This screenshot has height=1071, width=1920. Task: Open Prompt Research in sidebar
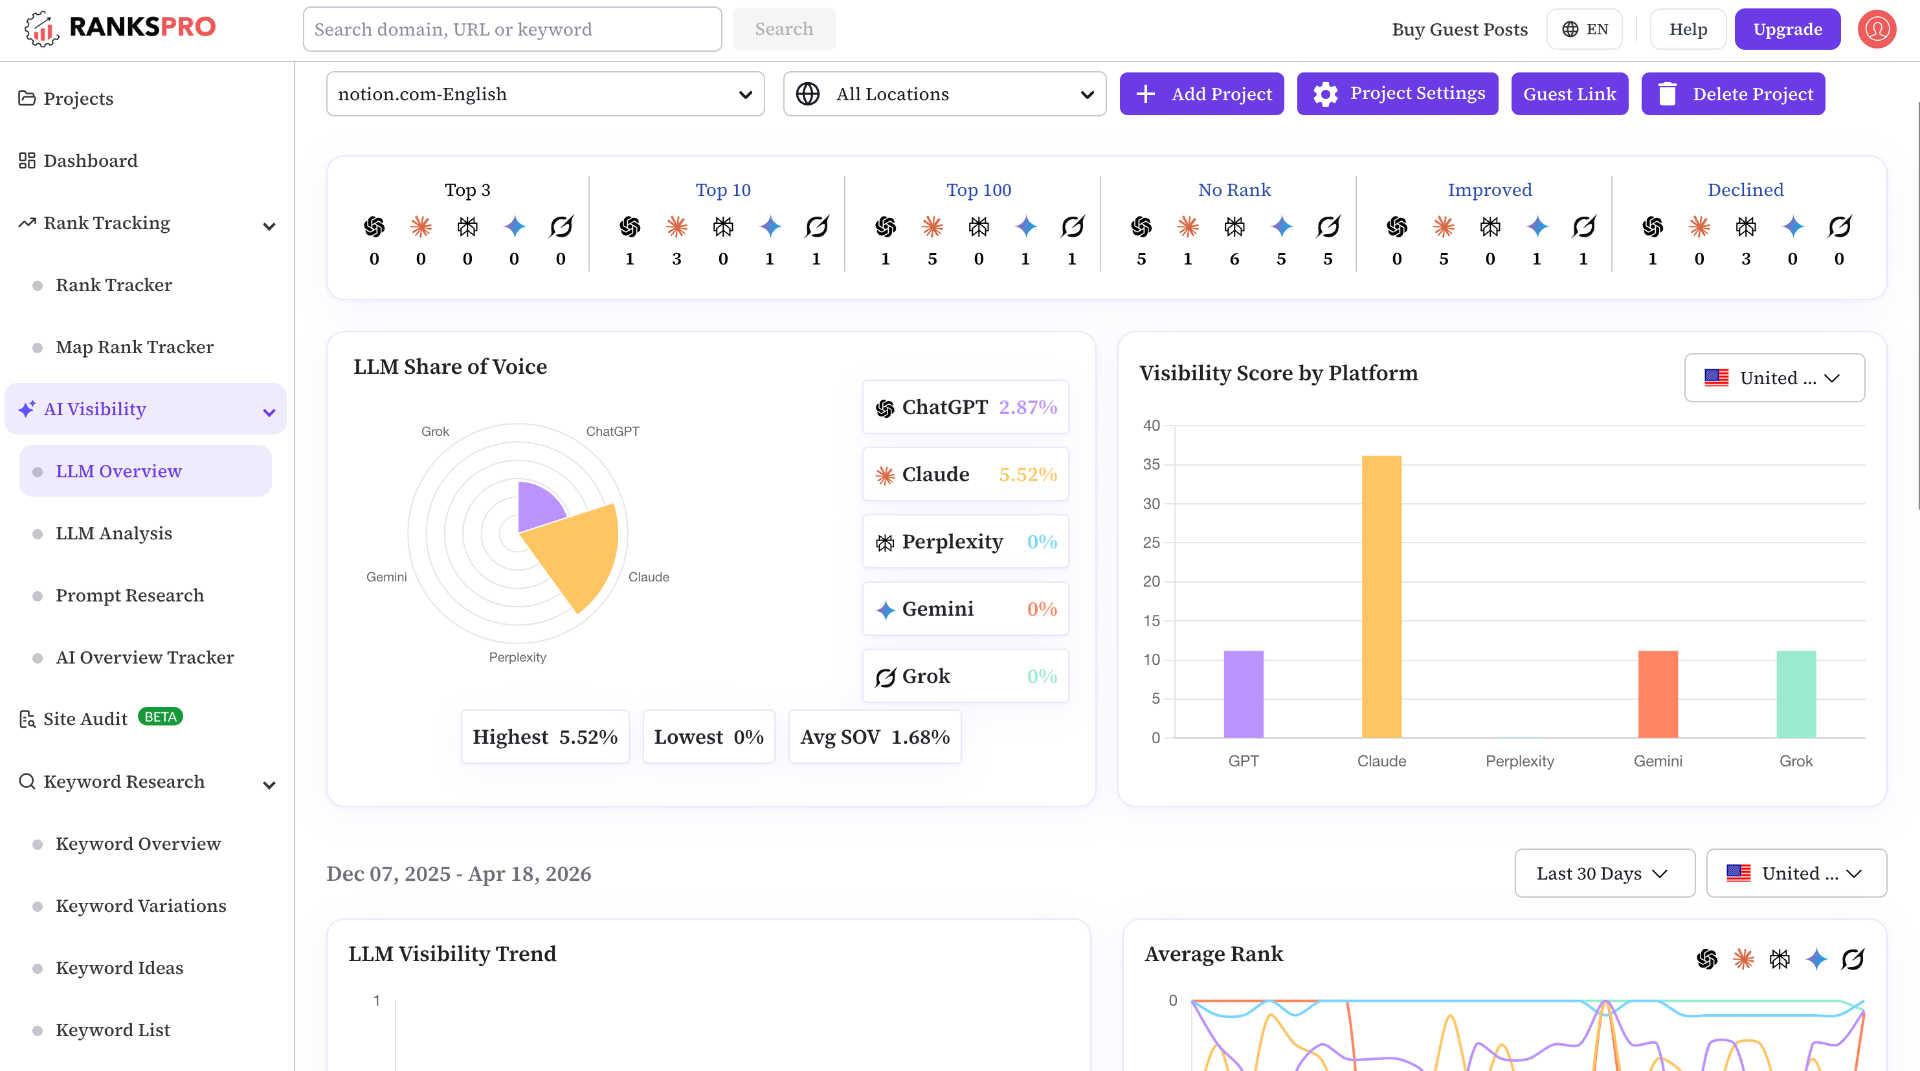(130, 595)
